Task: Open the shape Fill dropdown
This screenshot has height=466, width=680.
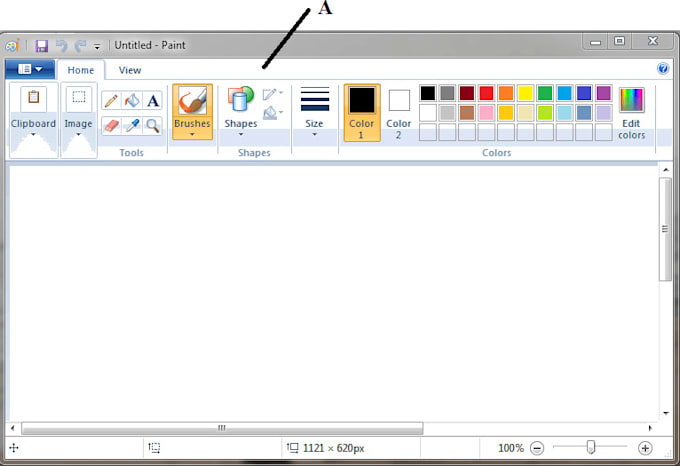Action: [273, 113]
